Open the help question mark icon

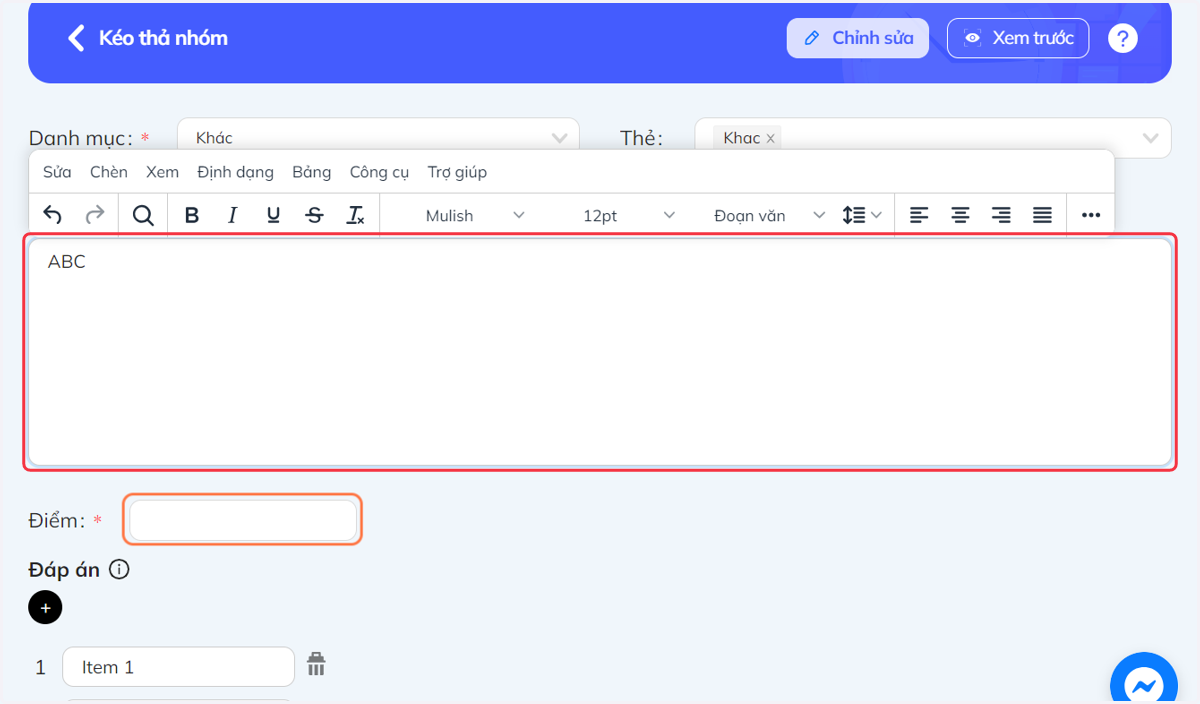tap(1123, 38)
